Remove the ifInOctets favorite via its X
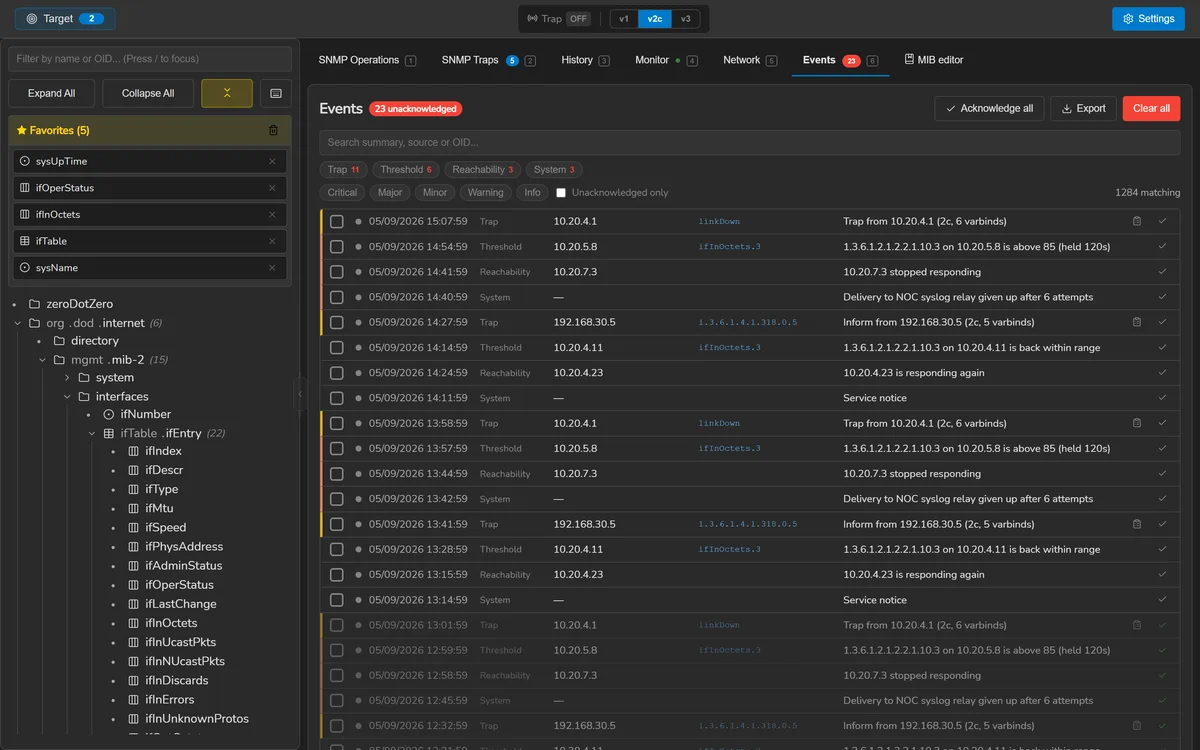 pos(272,214)
